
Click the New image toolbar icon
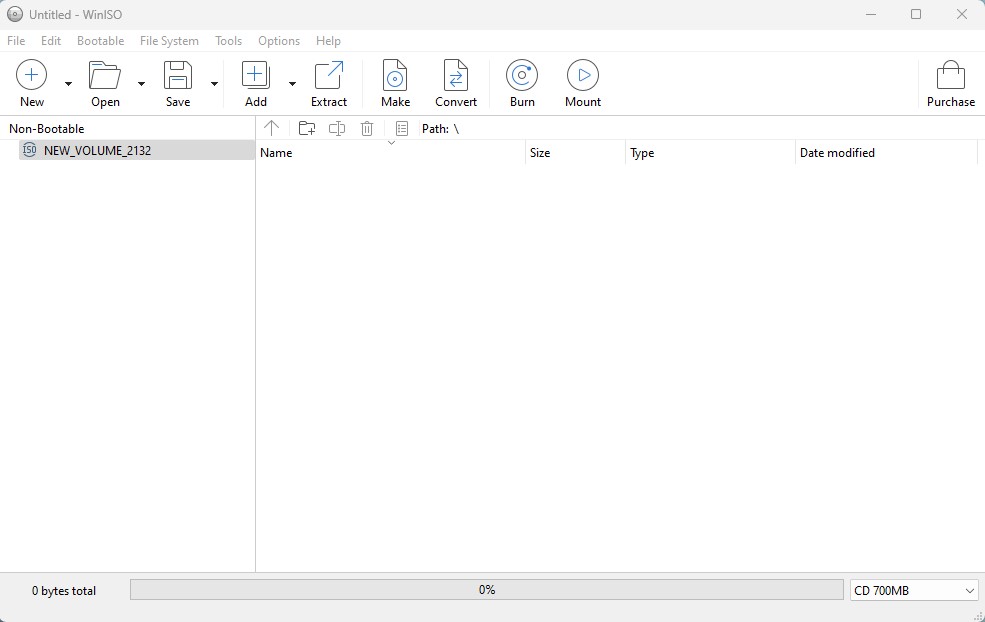click(31, 75)
